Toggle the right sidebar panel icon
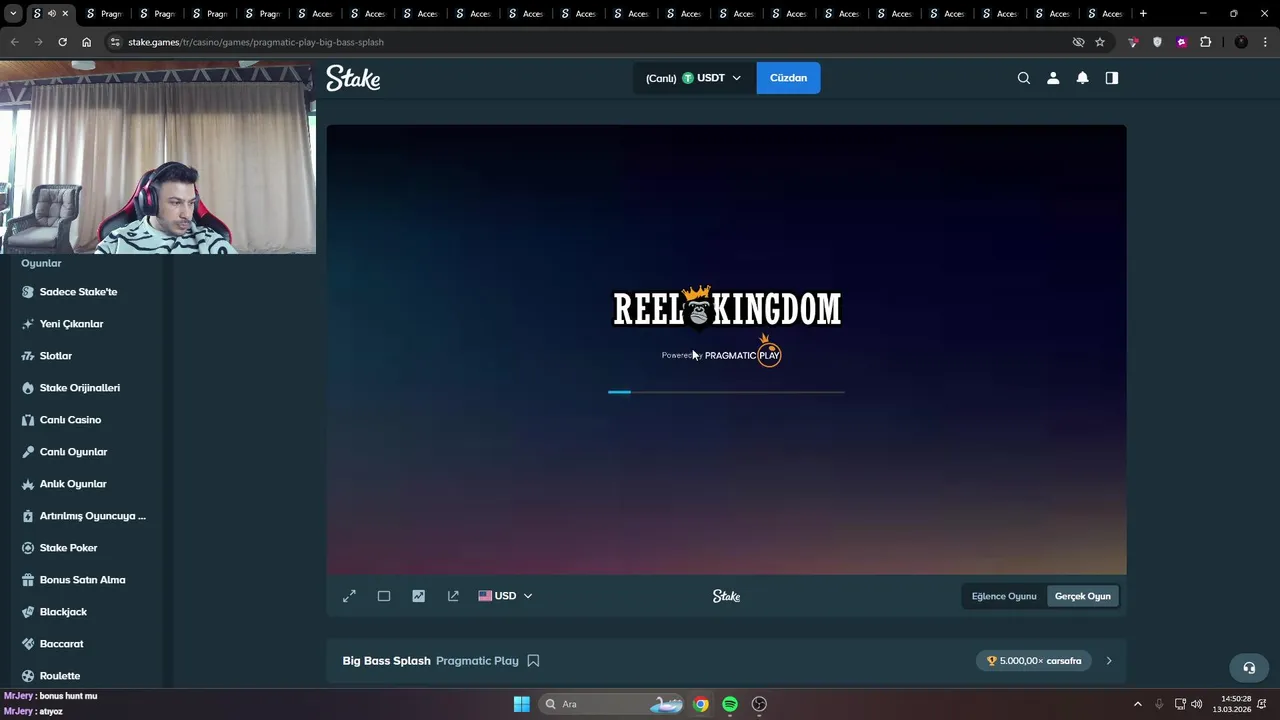This screenshot has width=1280, height=720. click(x=1112, y=78)
